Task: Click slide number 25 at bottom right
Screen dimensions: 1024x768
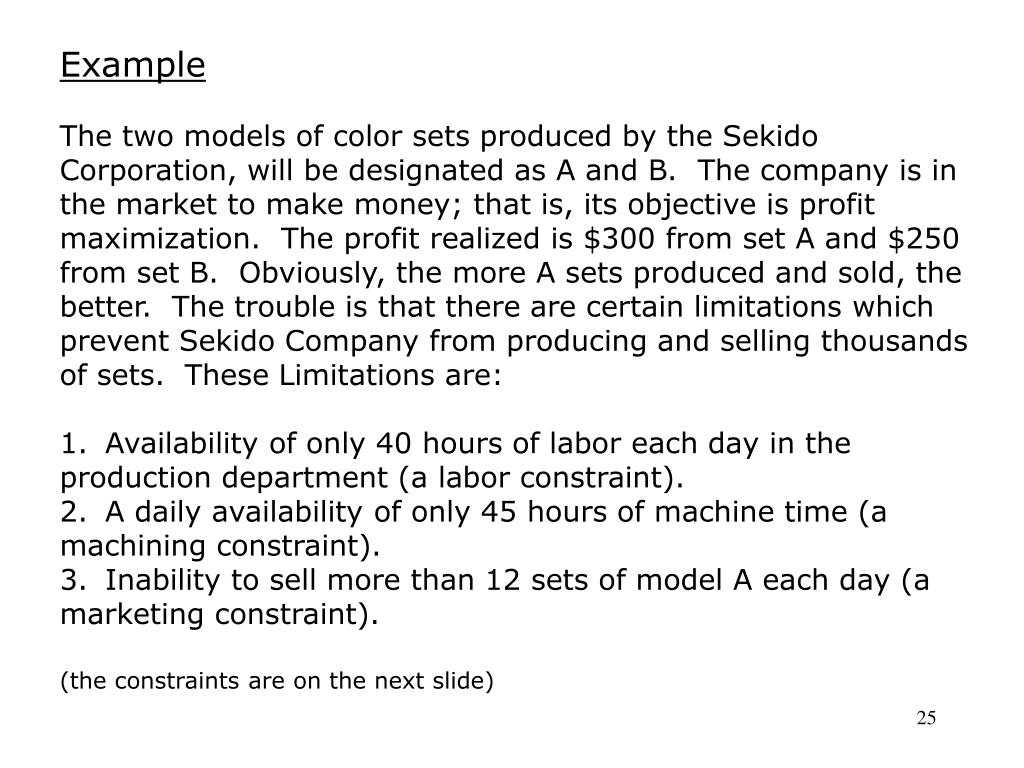Action: 925,719
